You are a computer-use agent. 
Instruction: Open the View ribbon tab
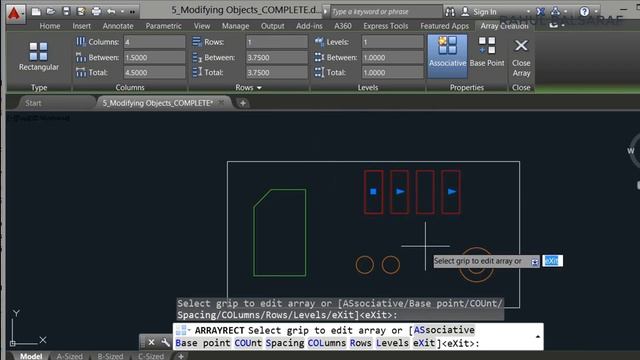tap(202, 26)
